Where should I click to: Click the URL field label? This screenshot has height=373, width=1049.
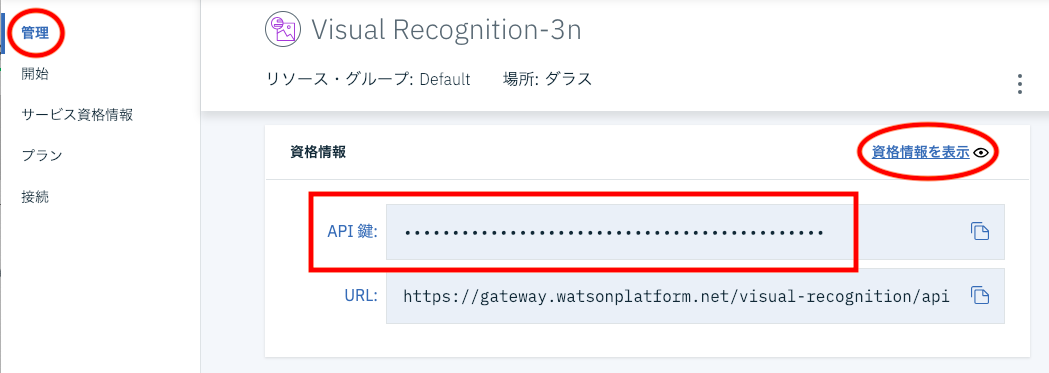(362, 295)
